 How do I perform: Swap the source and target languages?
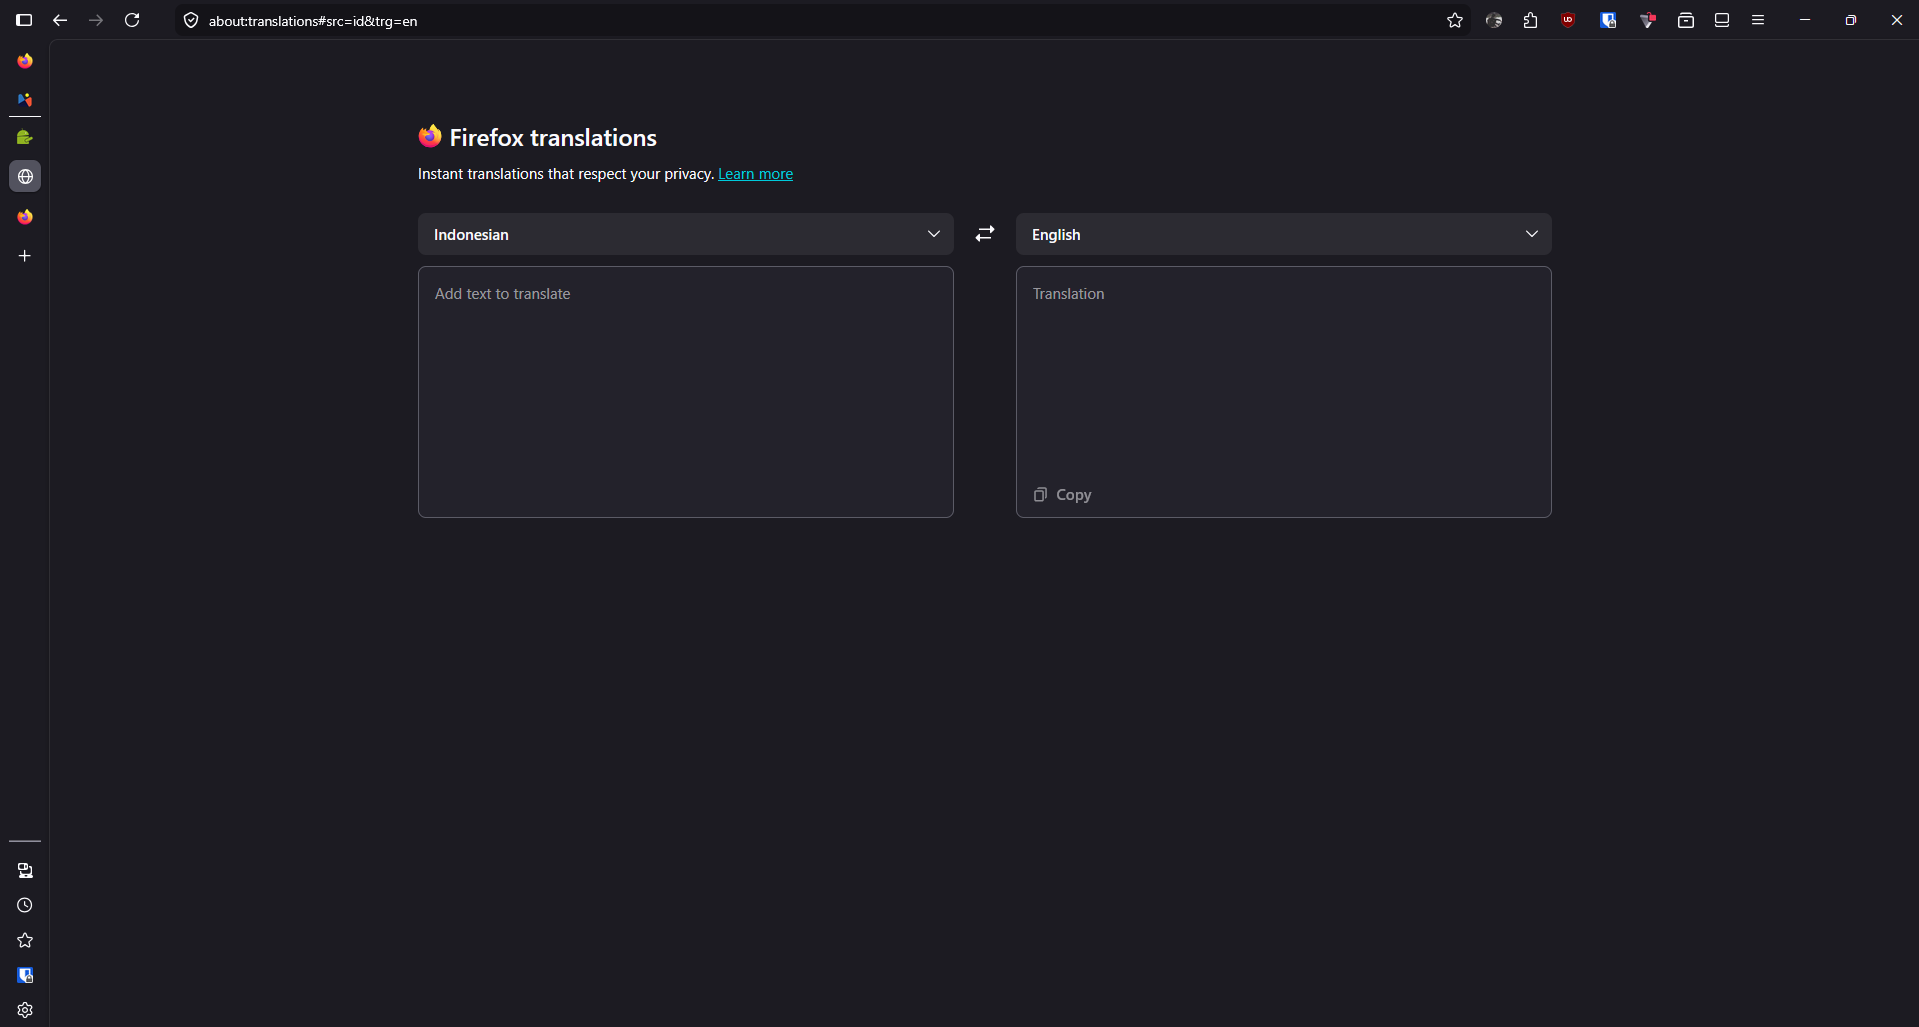coord(985,233)
